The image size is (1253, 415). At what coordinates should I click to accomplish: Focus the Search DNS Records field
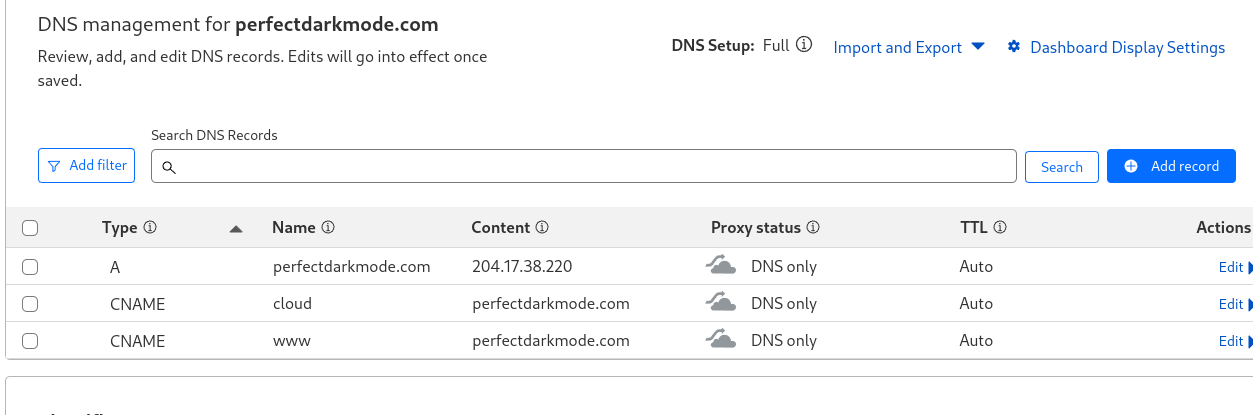click(x=584, y=167)
